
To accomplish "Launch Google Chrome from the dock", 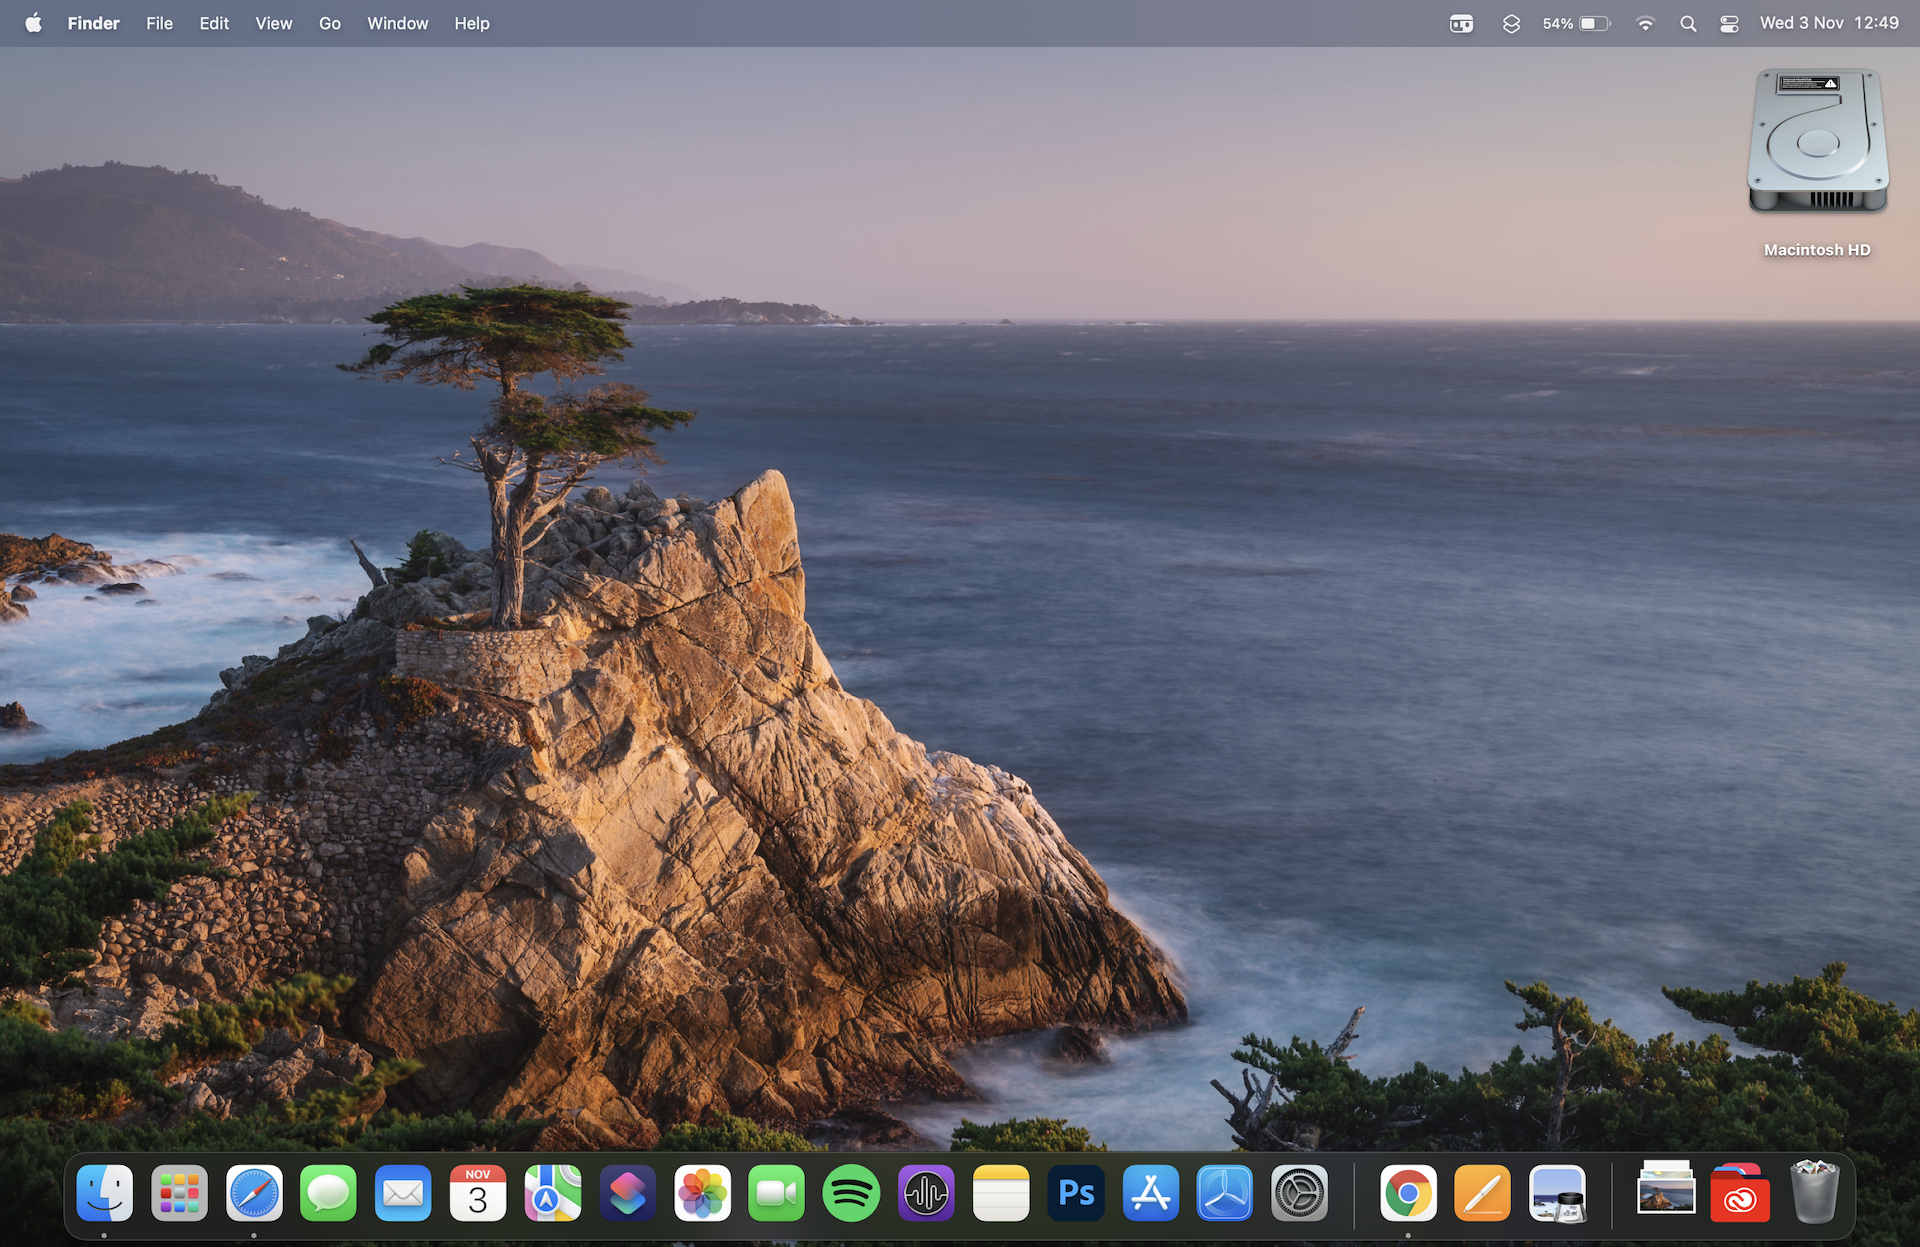I will (1408, 1193).
